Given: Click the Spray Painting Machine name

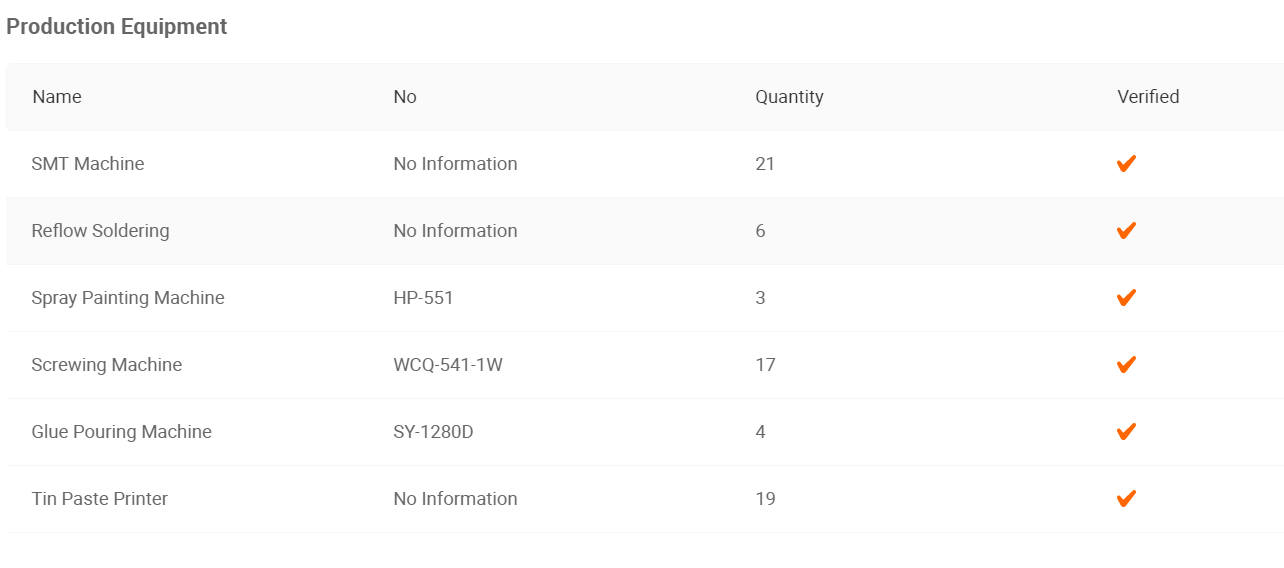Looking at the screenshot, I should pos(128,298).
